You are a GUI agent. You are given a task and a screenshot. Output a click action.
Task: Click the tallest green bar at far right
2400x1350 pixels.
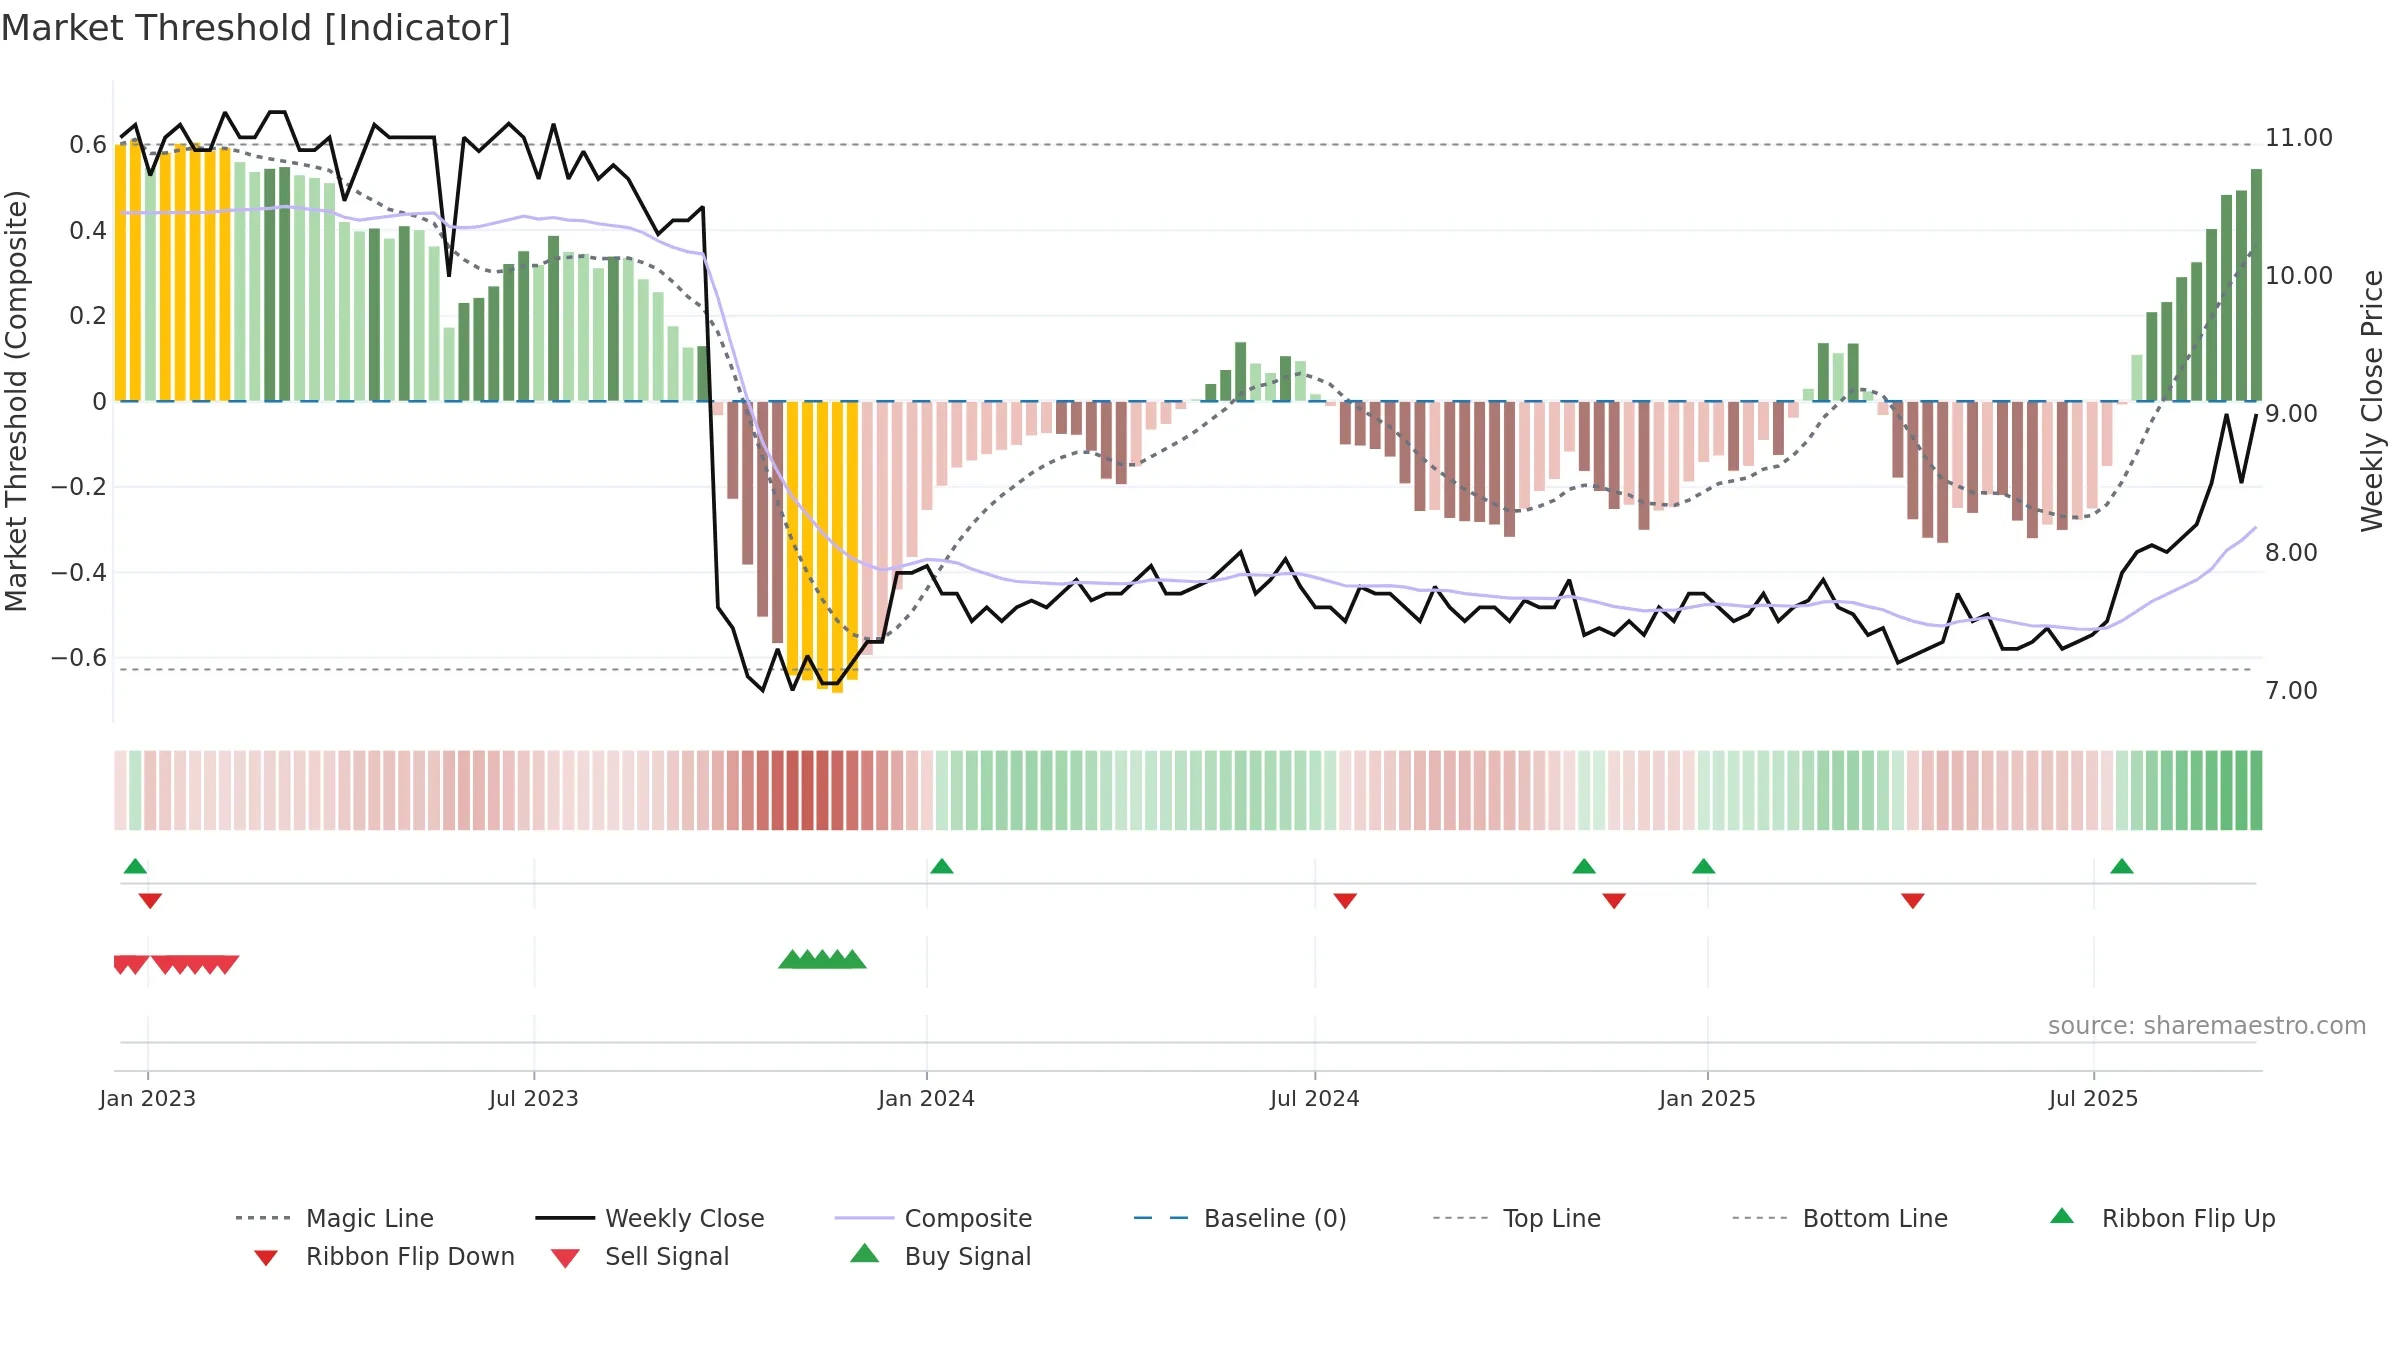pos(2256,285)
